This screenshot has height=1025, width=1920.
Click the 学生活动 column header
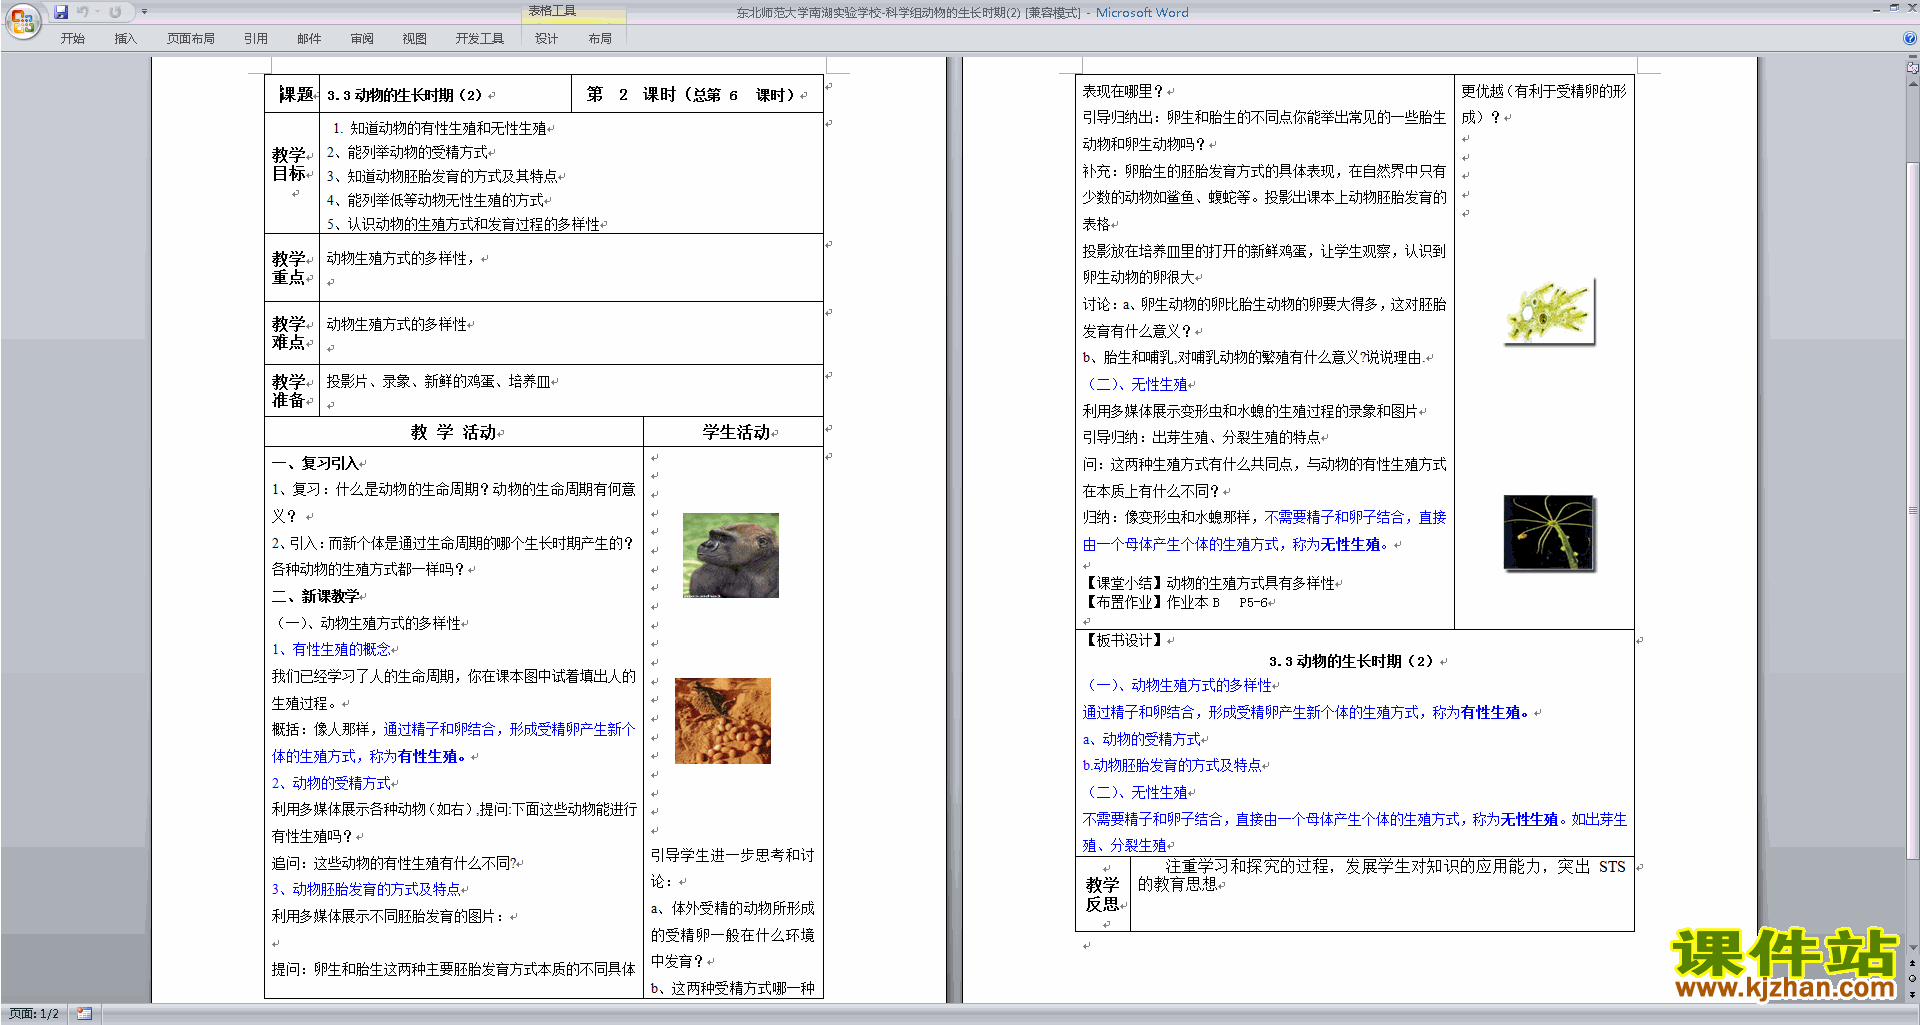(736, 432)
